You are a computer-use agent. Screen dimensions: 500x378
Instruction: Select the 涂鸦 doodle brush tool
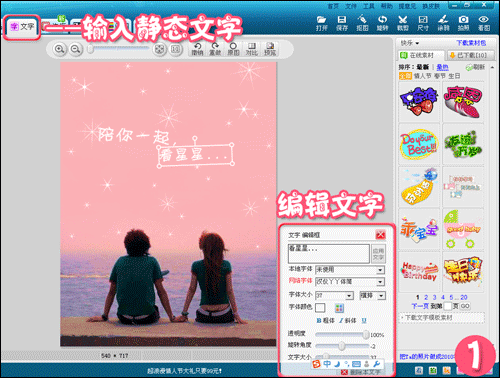pos(443,23)
